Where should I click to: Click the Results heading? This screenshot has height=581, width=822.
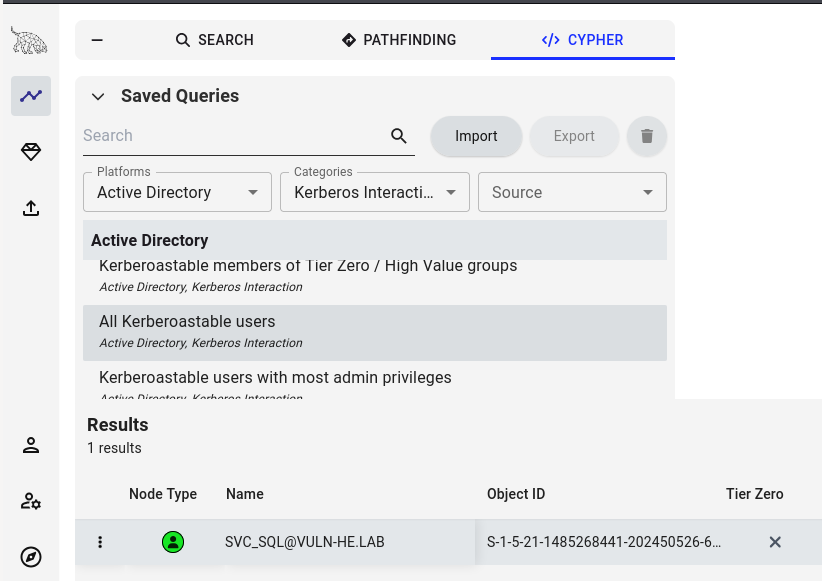[118, 425]
